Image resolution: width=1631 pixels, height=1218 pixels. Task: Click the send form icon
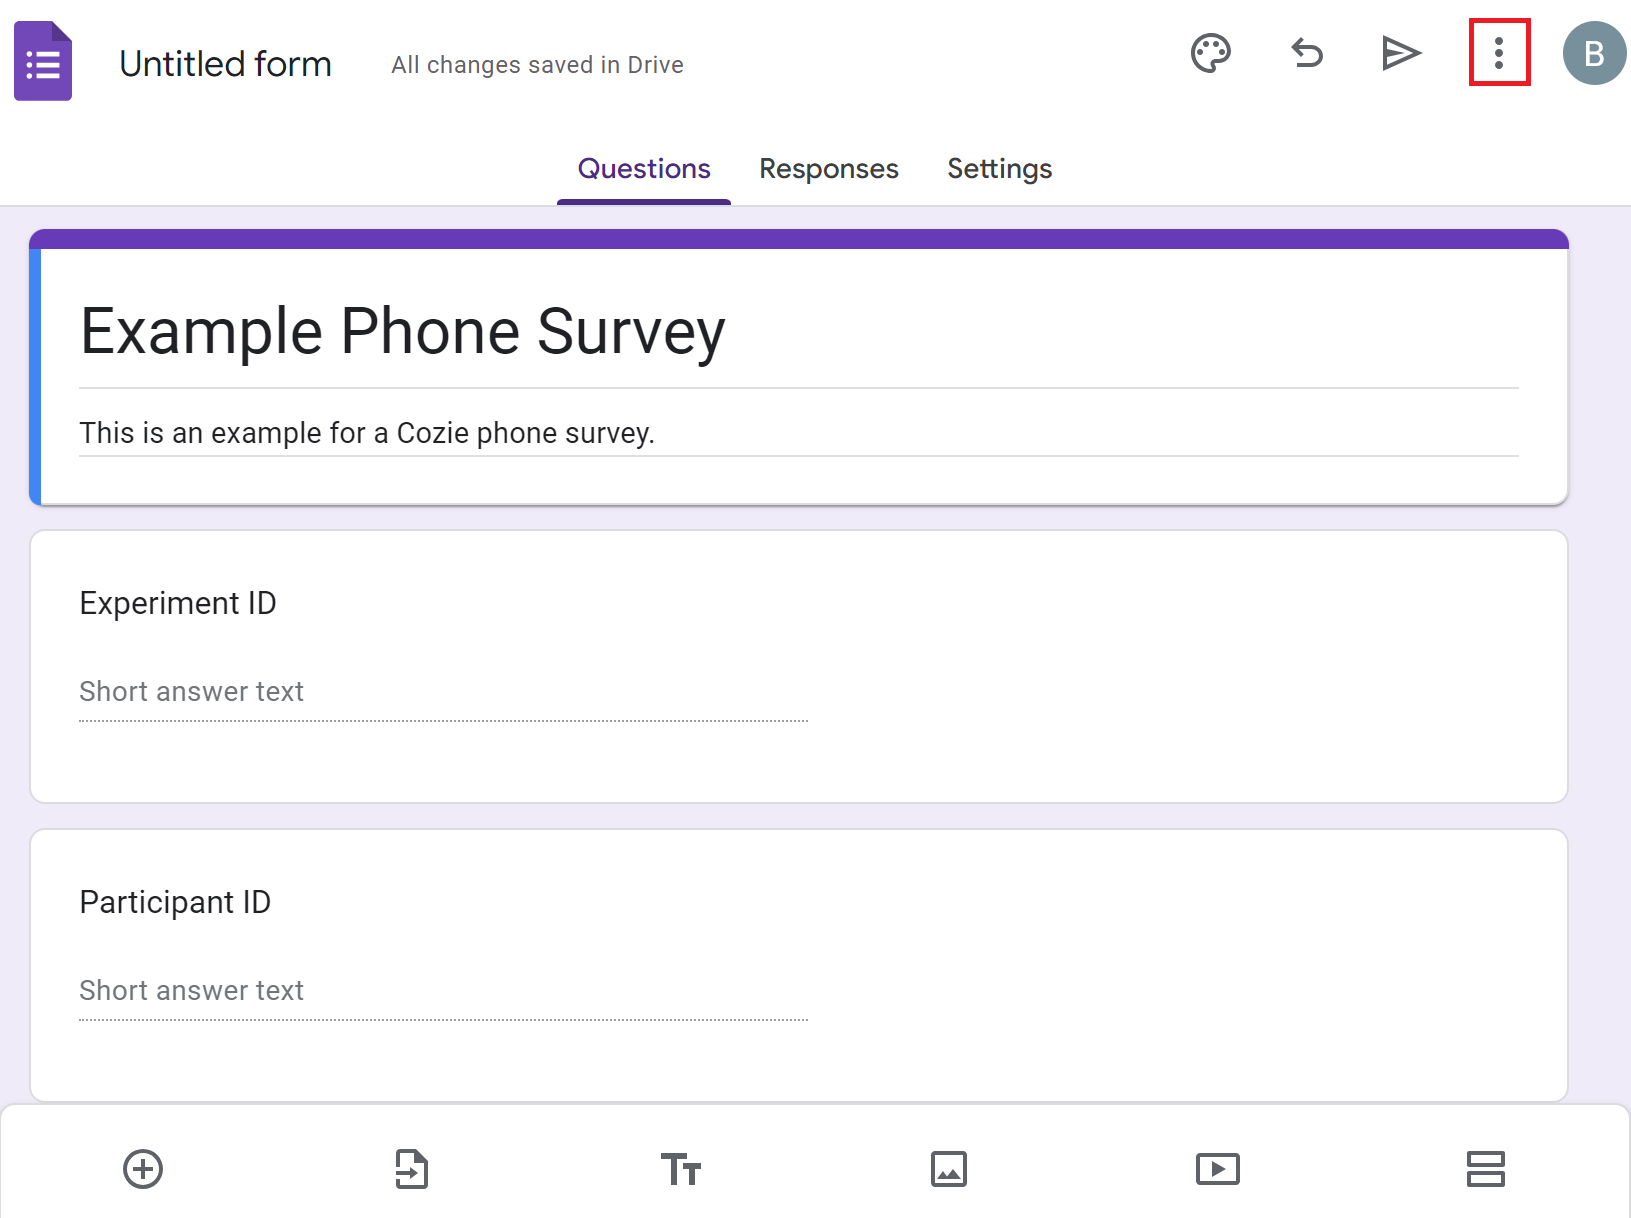click(1401, 53)
